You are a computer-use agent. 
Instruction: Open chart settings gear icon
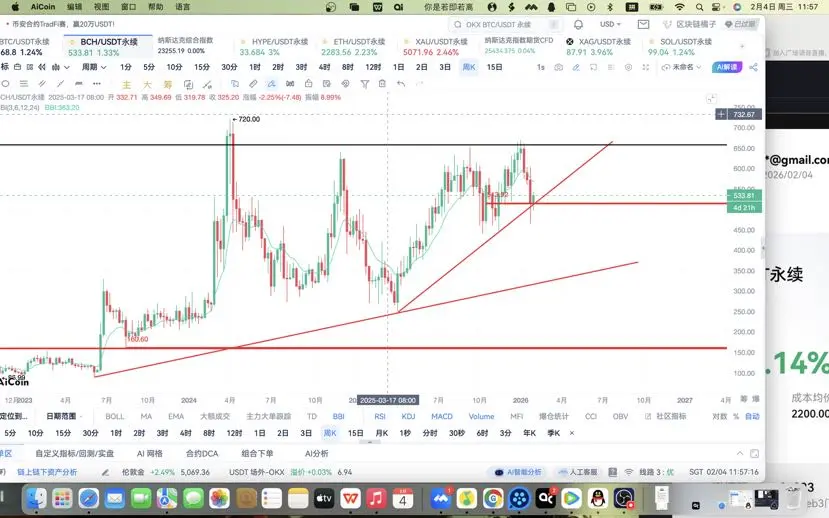tap(628, 67)
